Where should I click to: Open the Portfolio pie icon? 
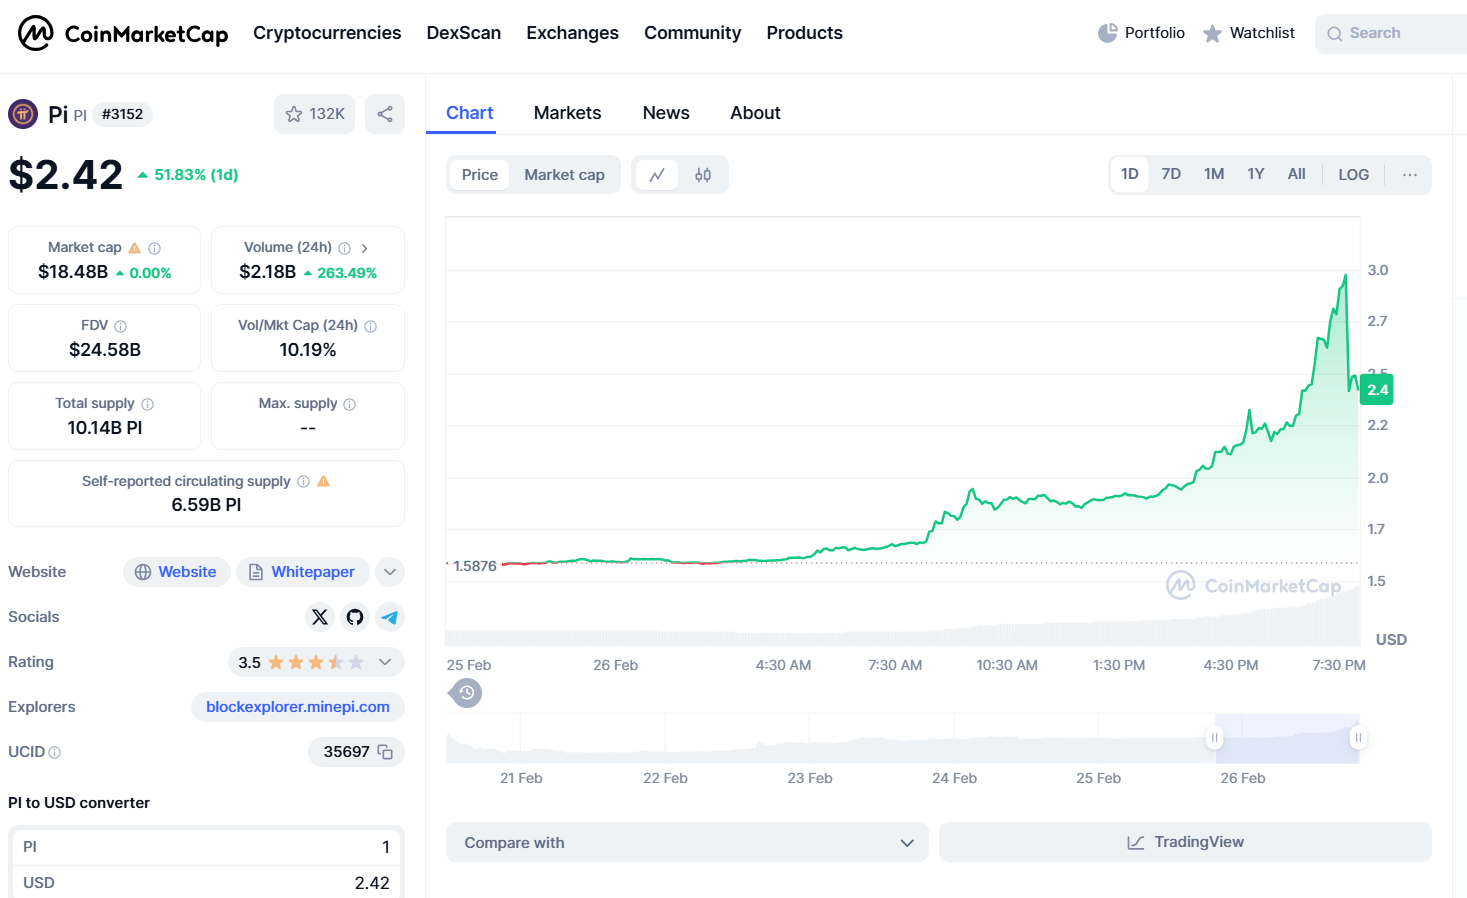coord(1107,33)
